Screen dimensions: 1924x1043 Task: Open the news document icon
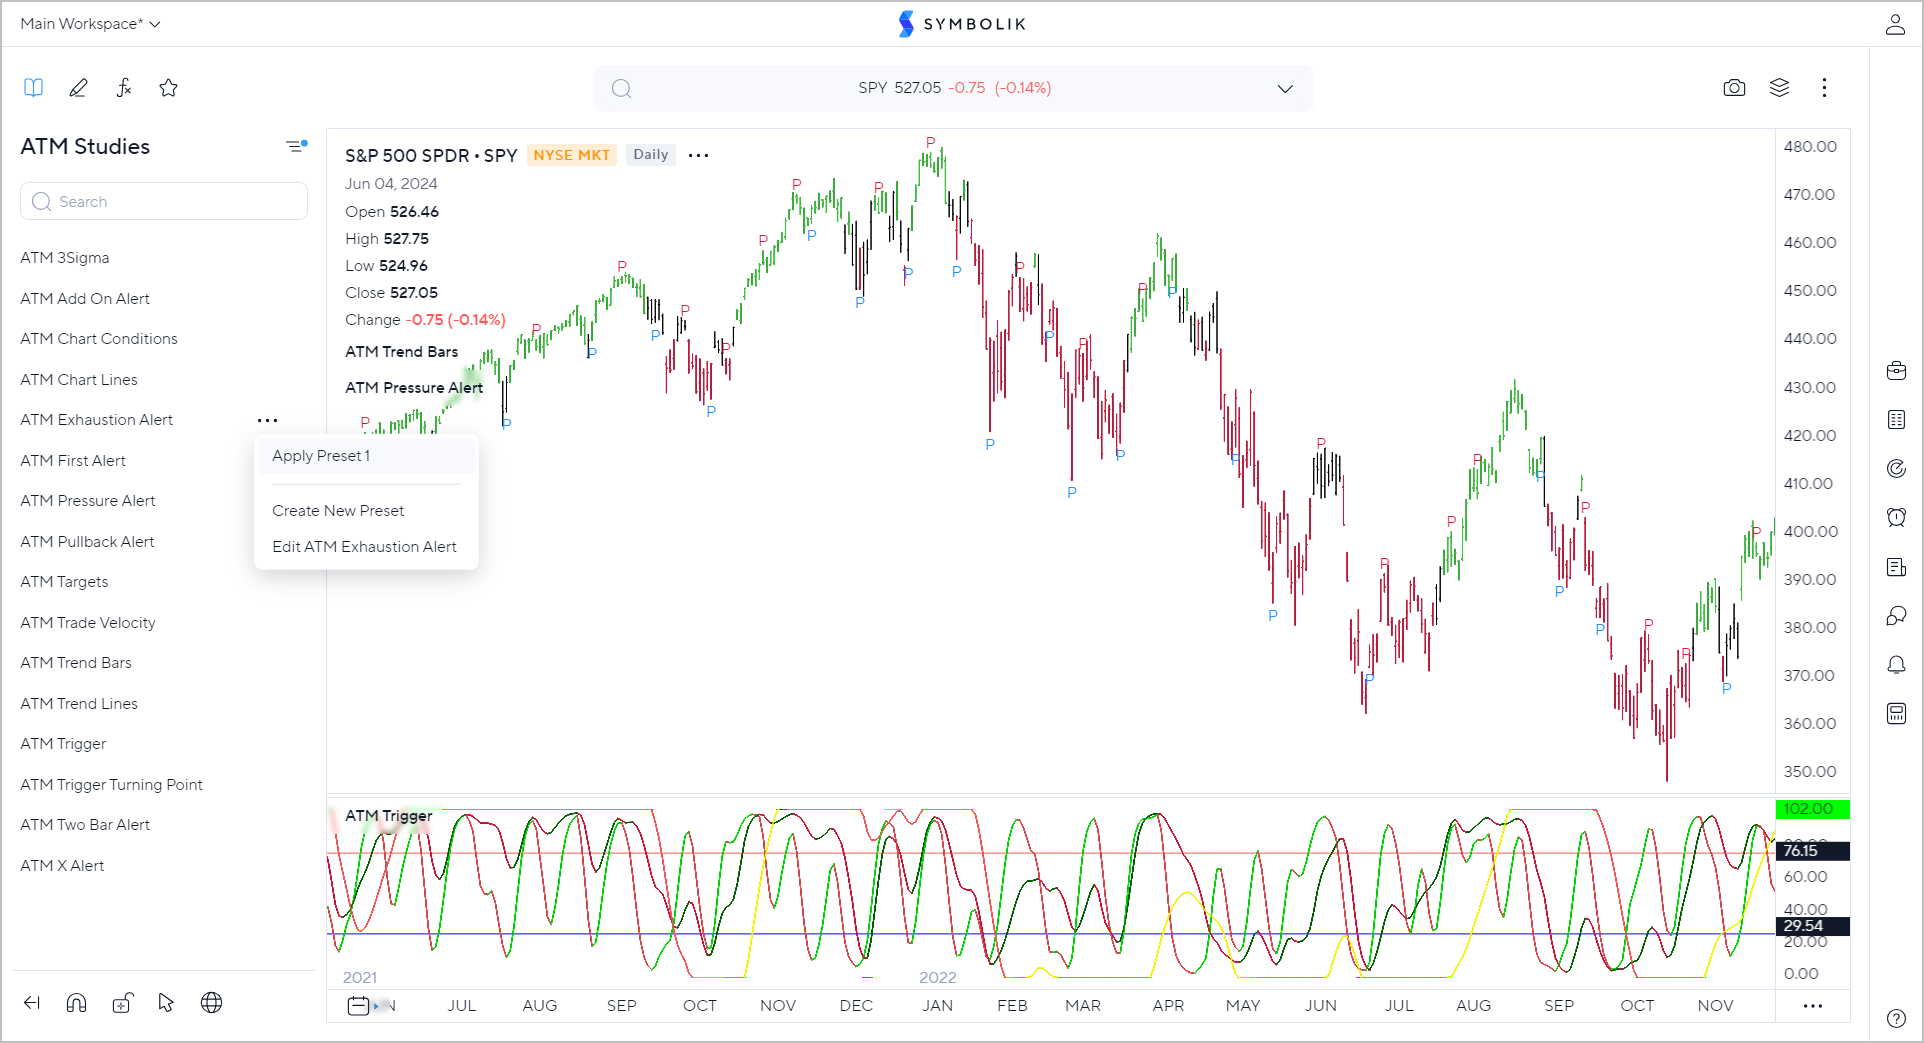tap(1896, 567)
